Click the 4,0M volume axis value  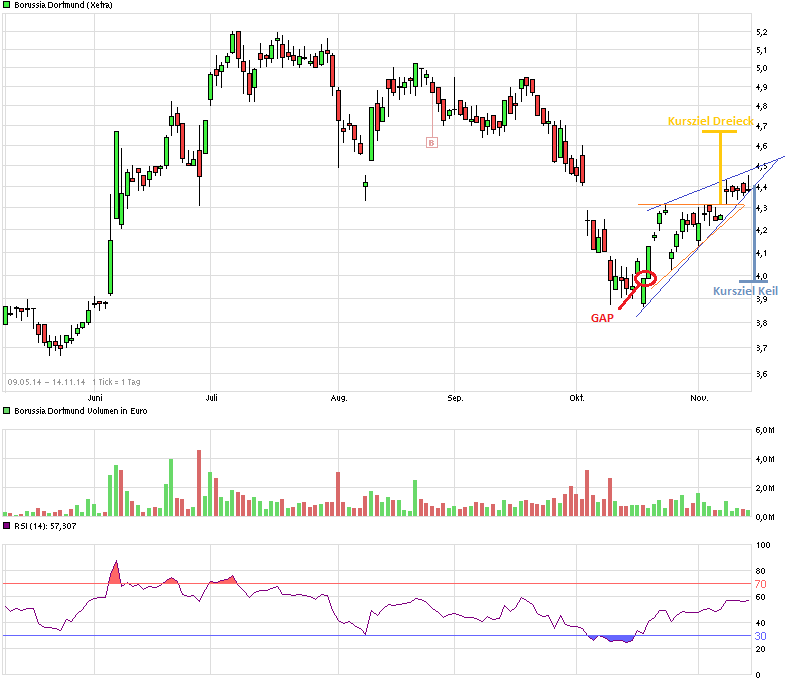(x=765, y=459)
